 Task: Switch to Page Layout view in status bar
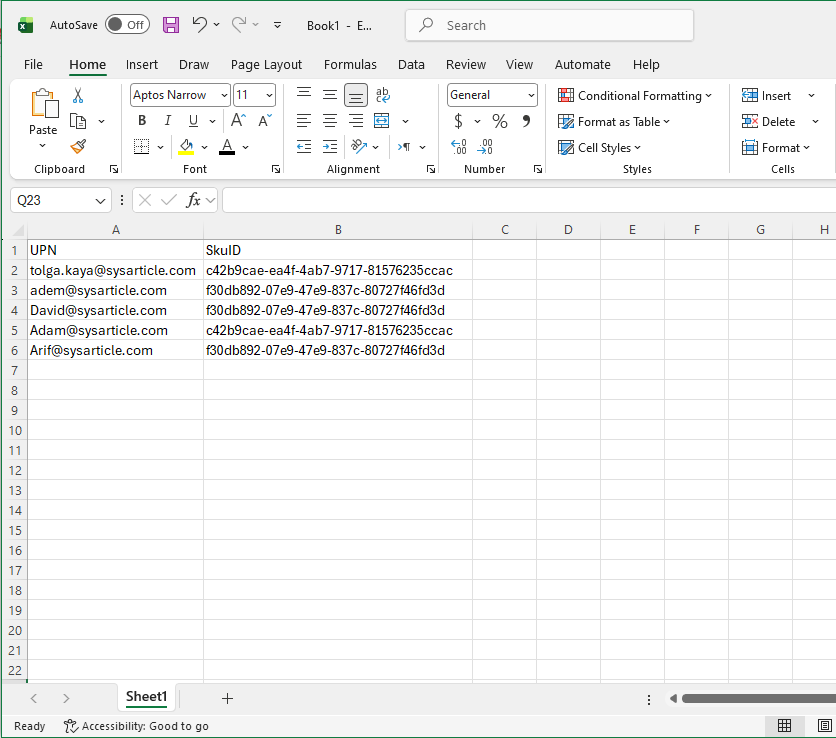[824, 726]
